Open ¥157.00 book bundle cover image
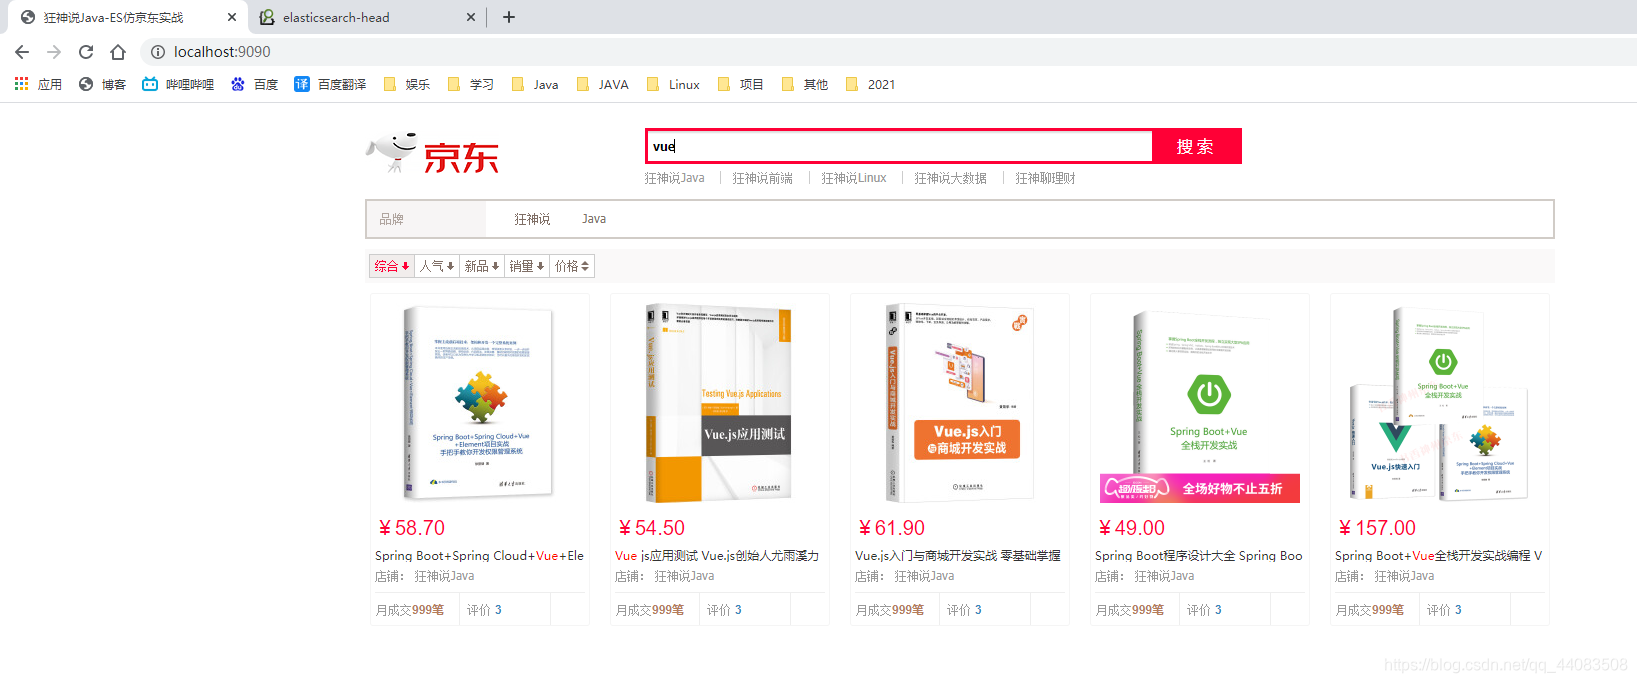 pos(1440,402)
